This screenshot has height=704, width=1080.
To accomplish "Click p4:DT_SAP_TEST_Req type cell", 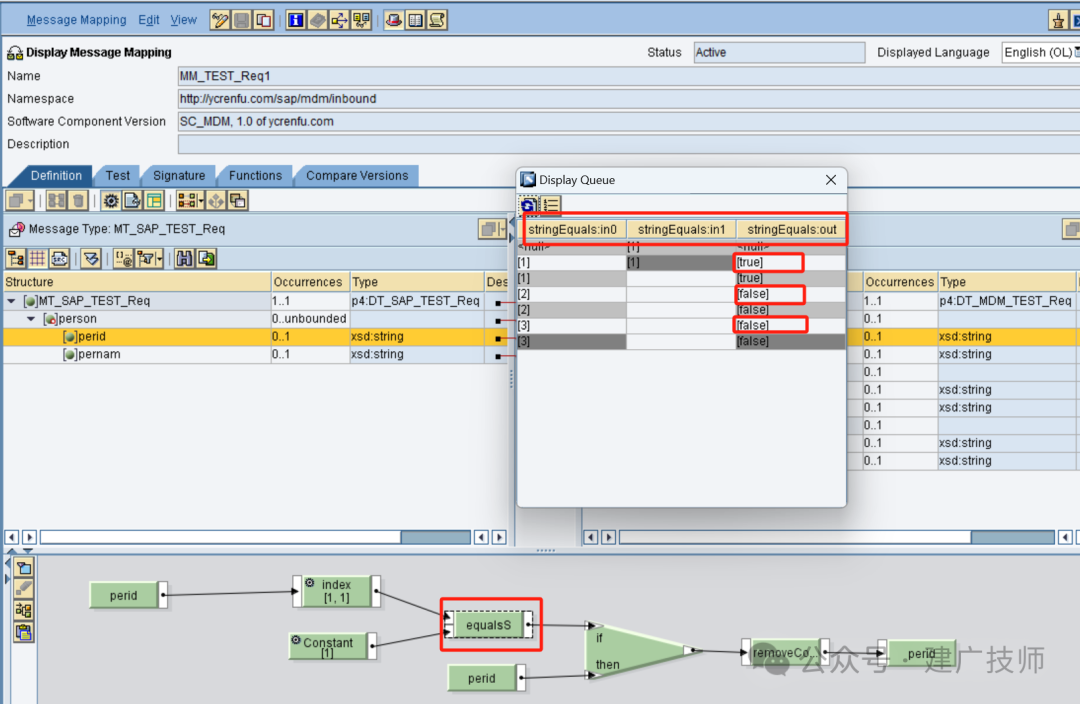I will [416, 301].
